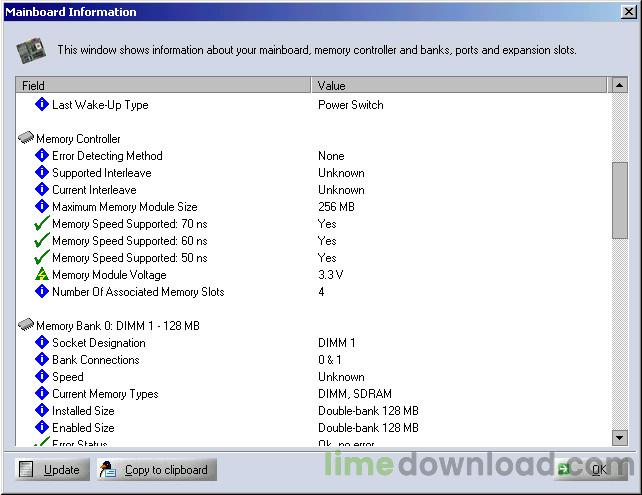Click the scrollbar down arrow
This screenshot has width=642, height=495.
click(620, 438)
